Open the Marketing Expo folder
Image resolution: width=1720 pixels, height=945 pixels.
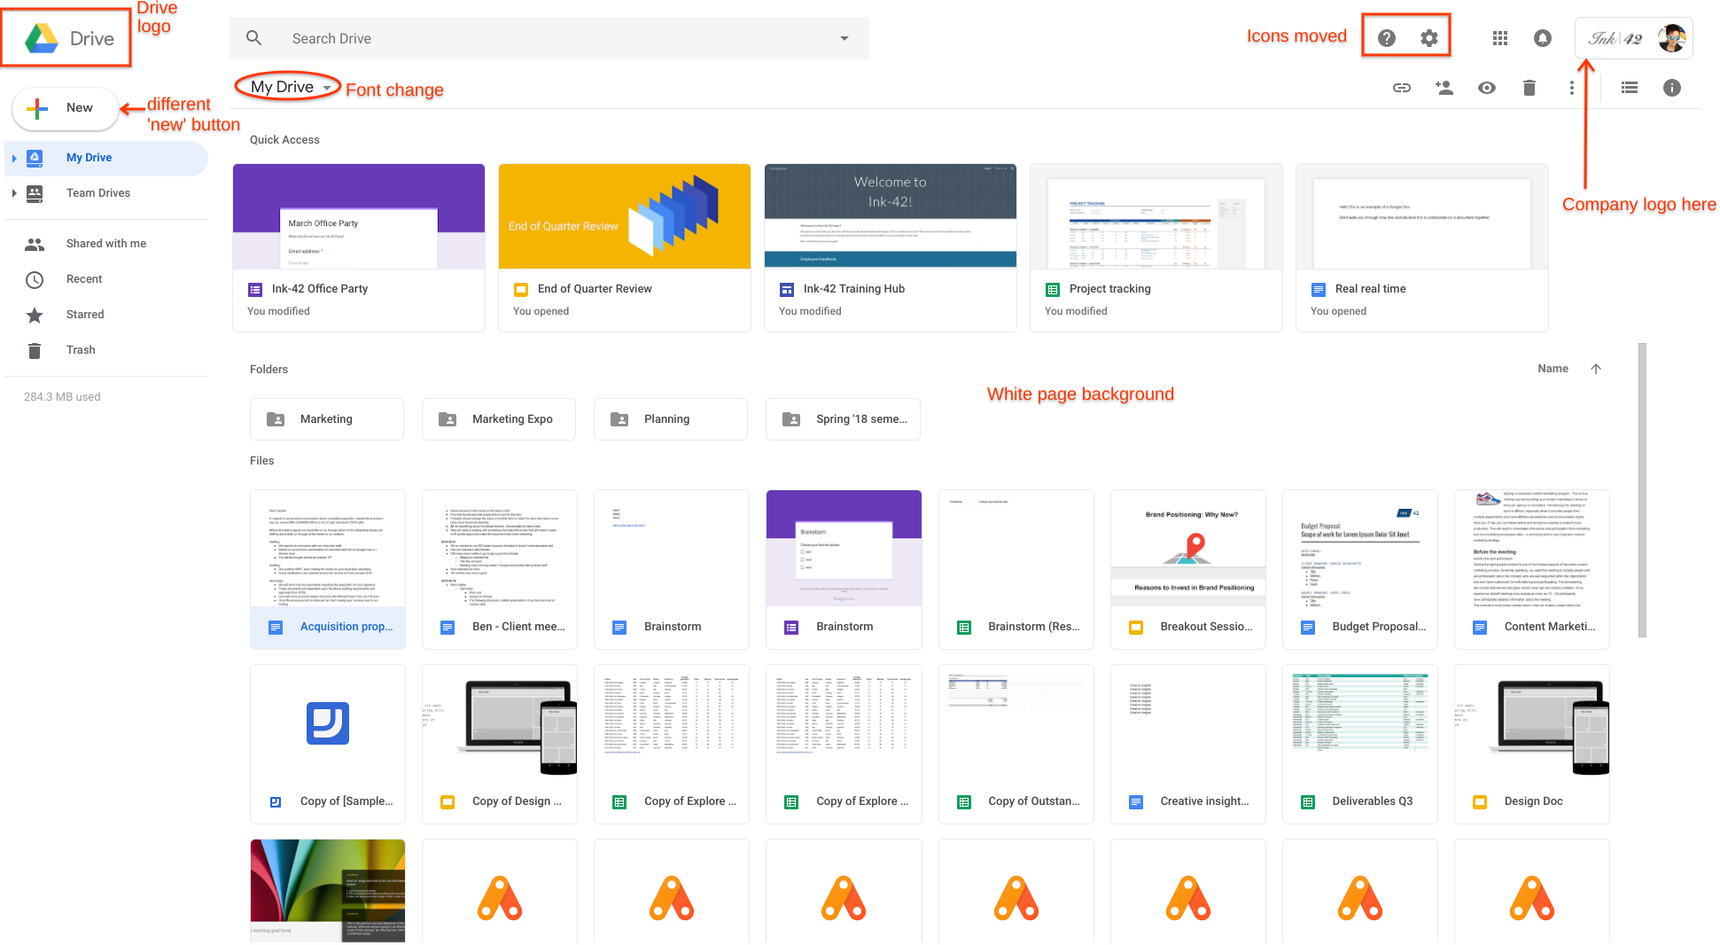[x=499, y=419]
